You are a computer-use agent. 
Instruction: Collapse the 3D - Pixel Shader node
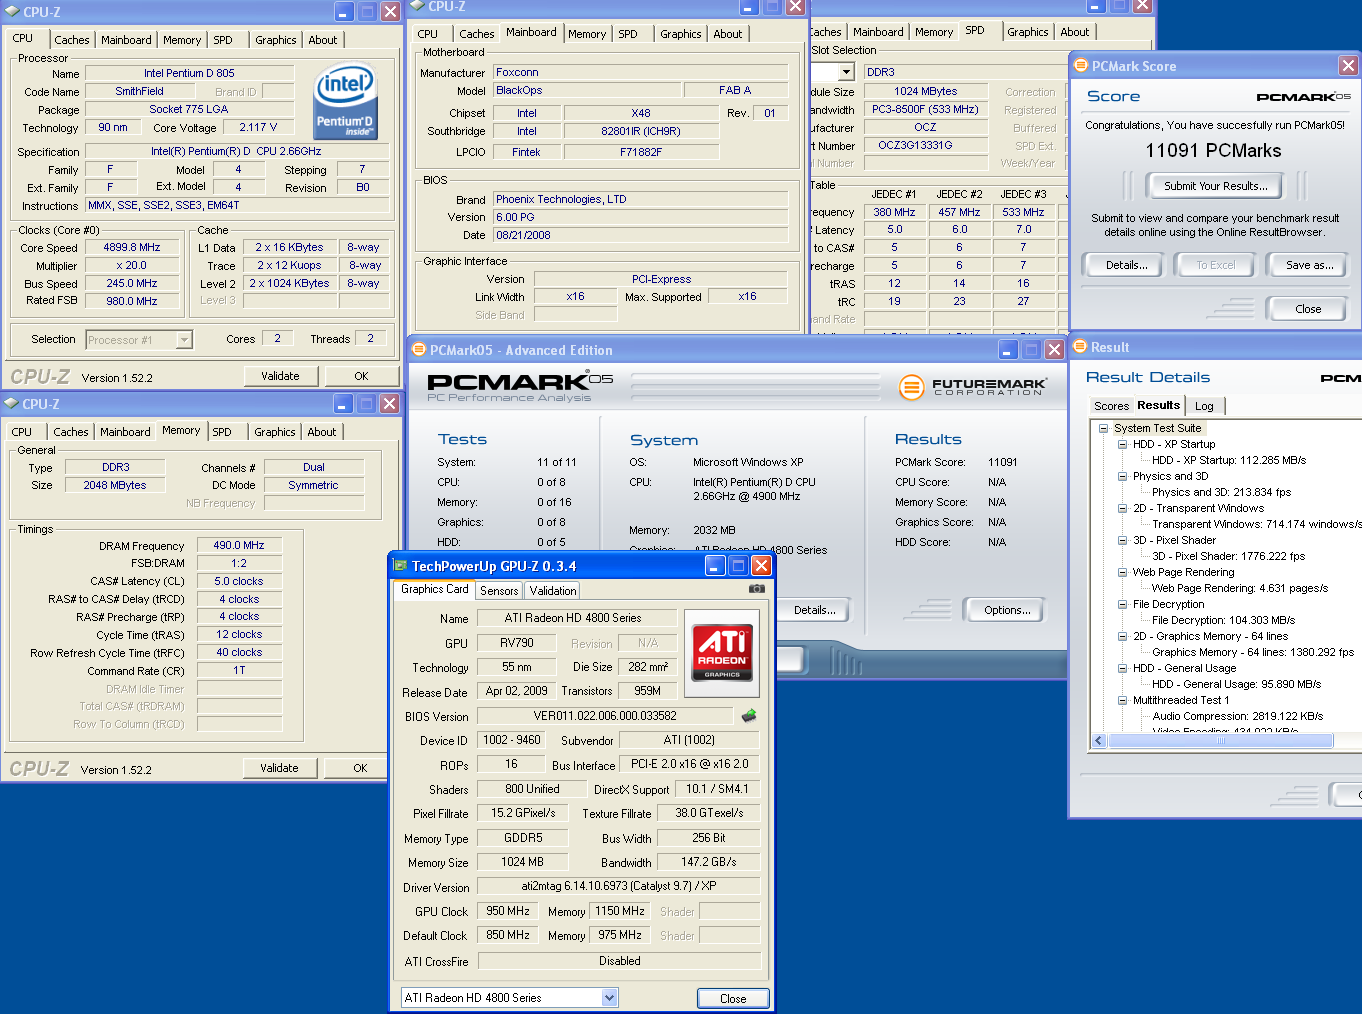tap(1123, 540)
